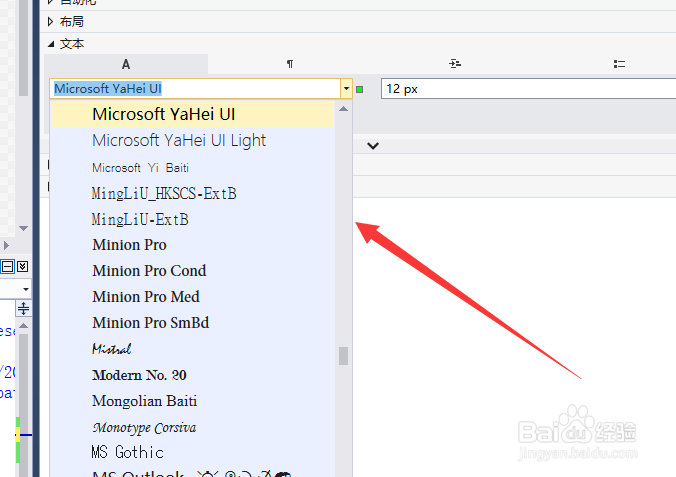Click the font list scrollbar thumb
676x477 pixels.
click(343, 356)
